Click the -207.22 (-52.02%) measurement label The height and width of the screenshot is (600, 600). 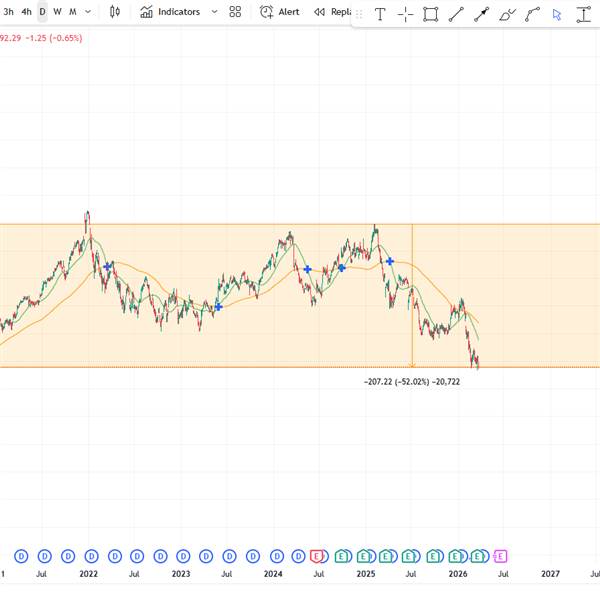coord(412,382)
